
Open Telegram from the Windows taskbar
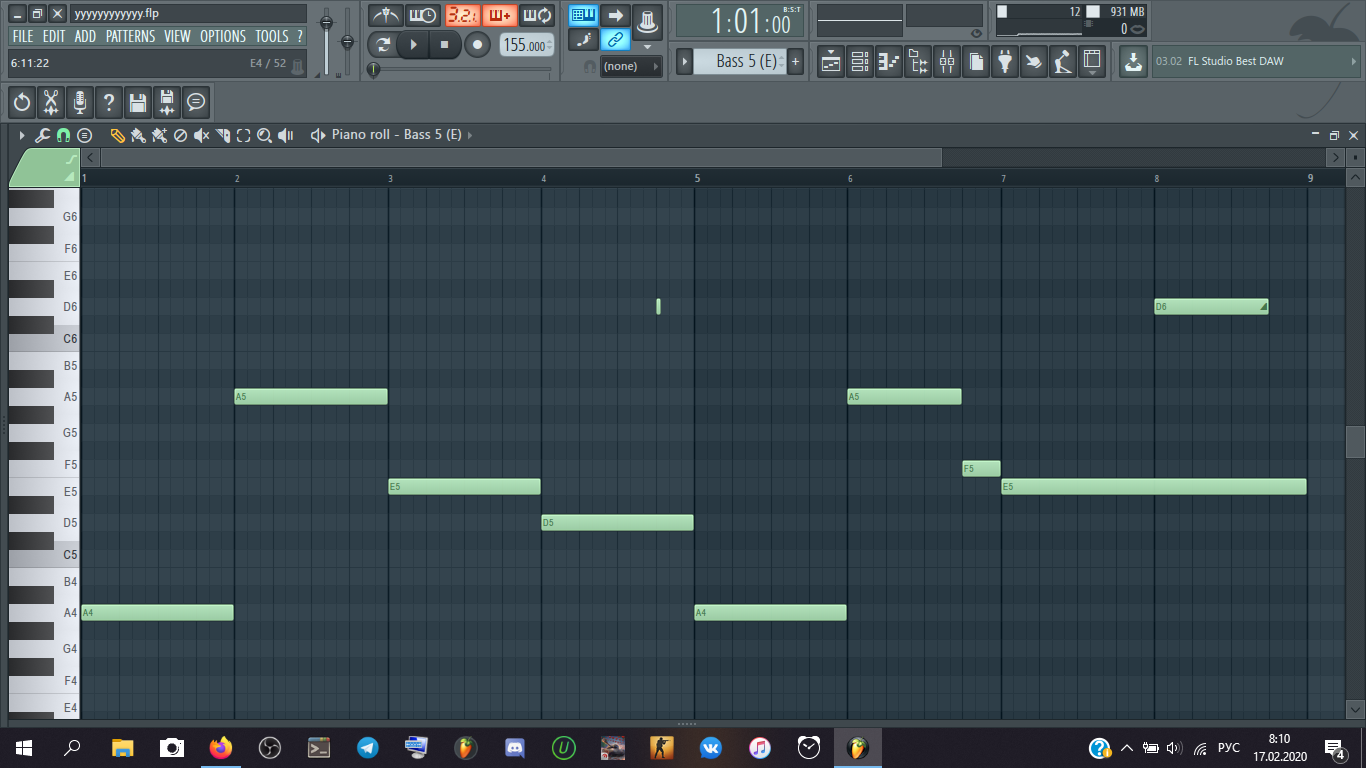[x=368, y=747]
